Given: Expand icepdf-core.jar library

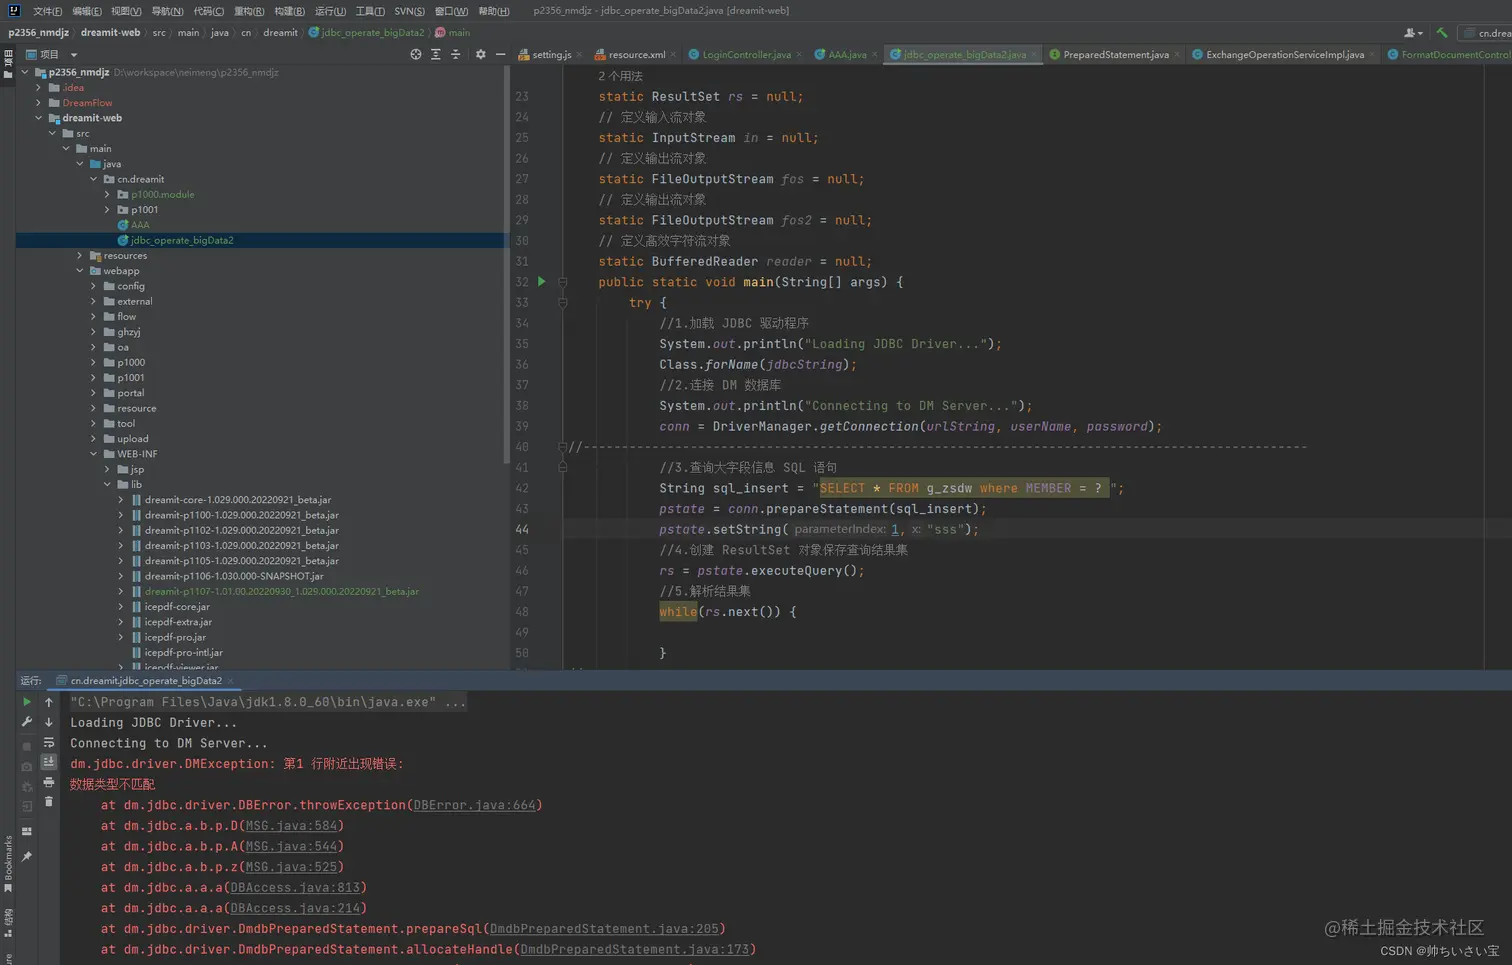Looking at the screenshot, I should coord(121,607).
